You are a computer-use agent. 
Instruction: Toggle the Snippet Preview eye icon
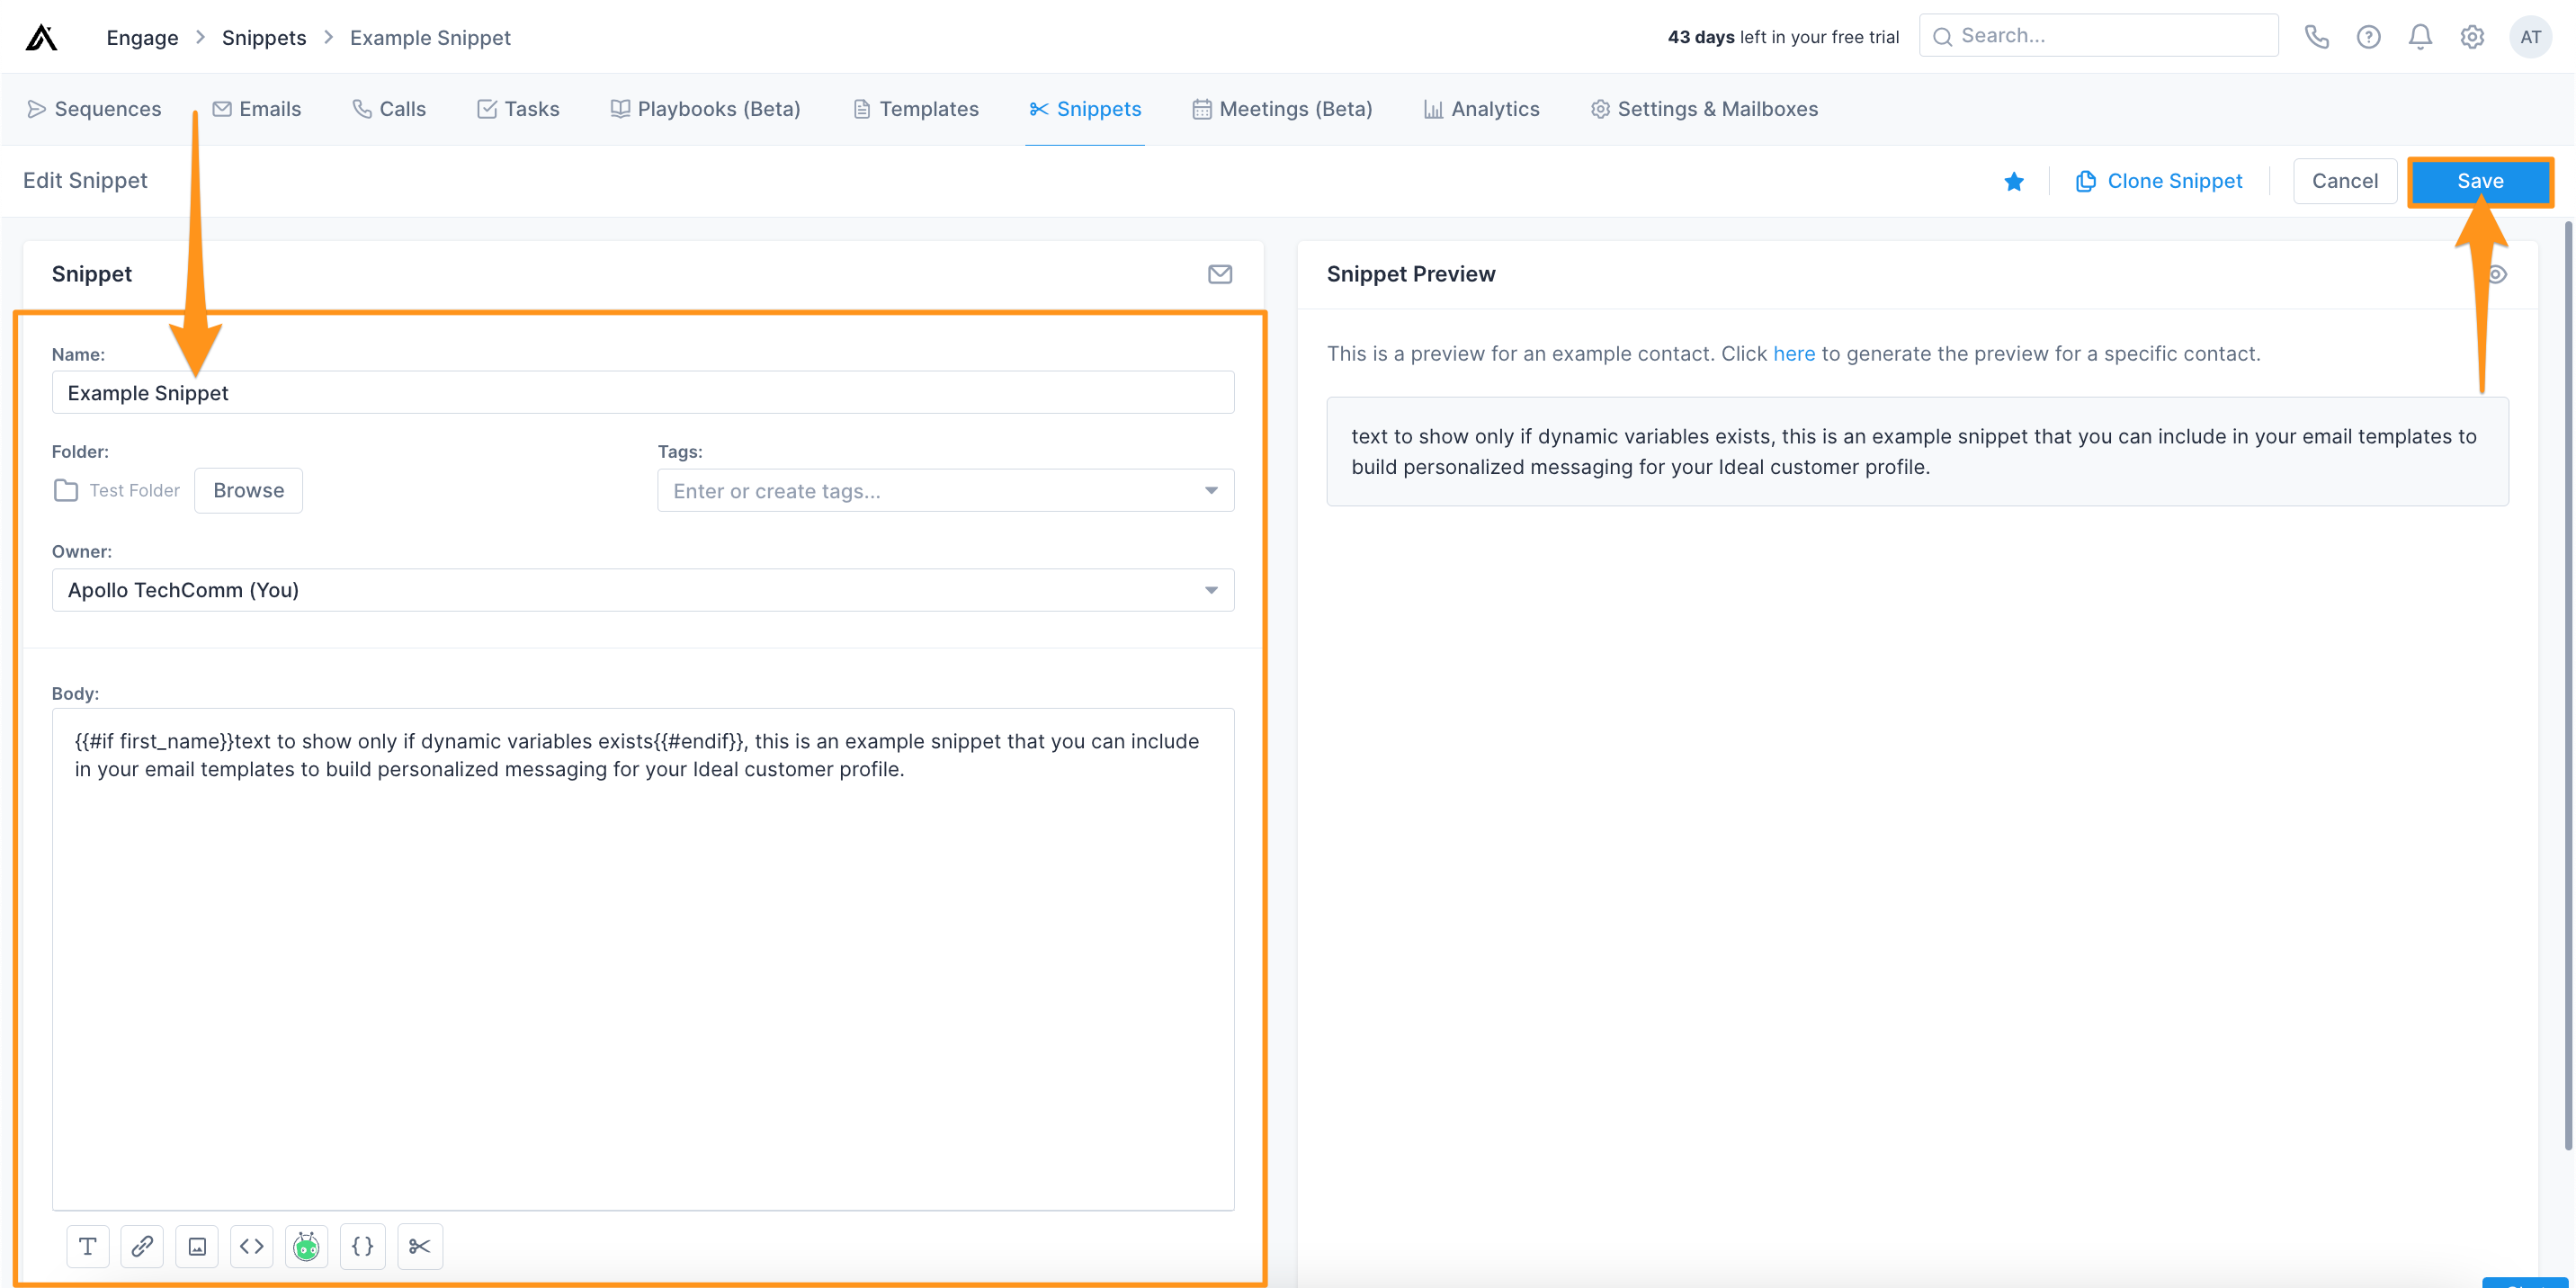(x=2497, y=274)
